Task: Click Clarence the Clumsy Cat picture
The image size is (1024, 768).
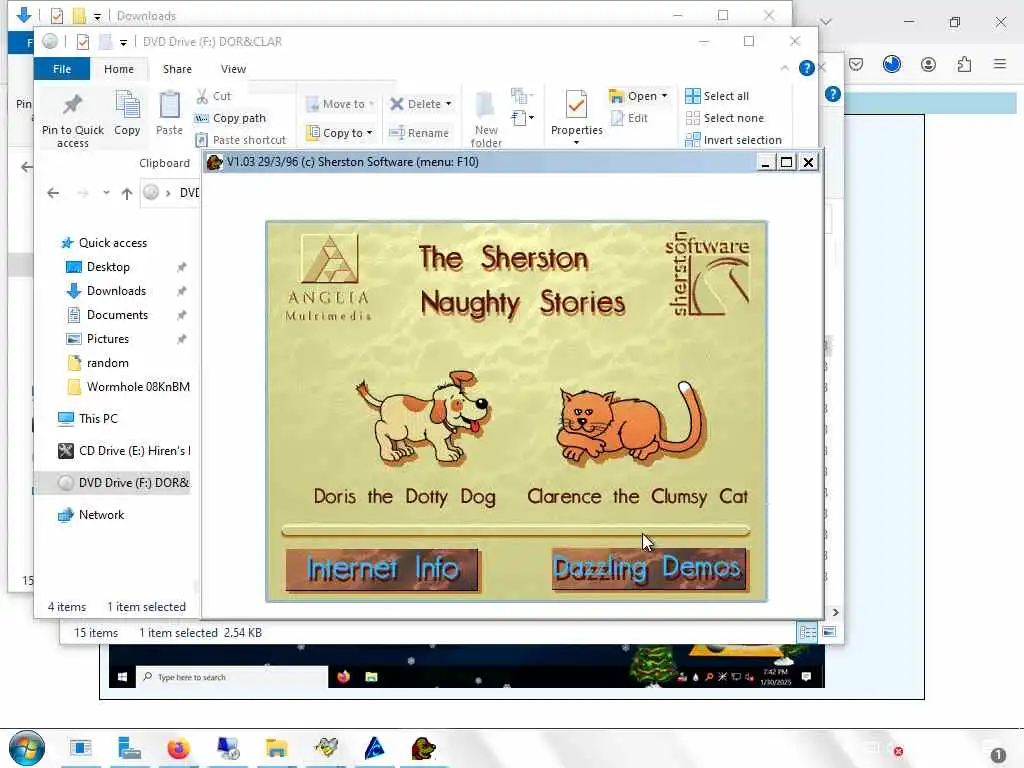Action: tap(632, 422)
